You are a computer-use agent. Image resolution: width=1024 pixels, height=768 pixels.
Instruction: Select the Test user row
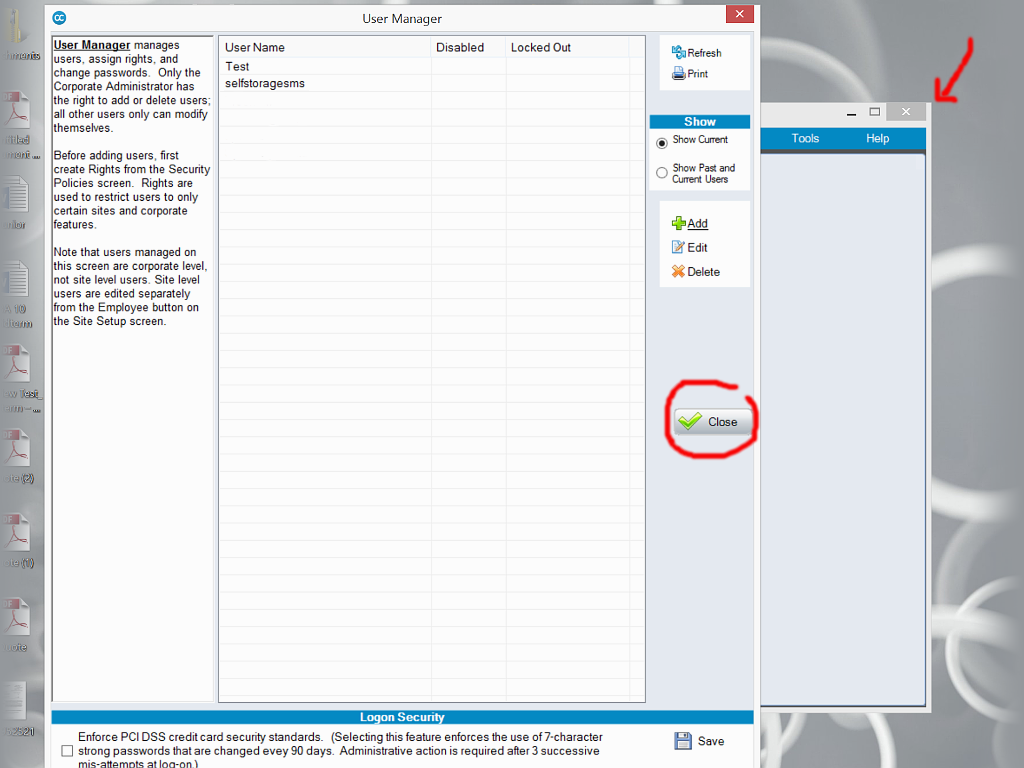[238, 67]
